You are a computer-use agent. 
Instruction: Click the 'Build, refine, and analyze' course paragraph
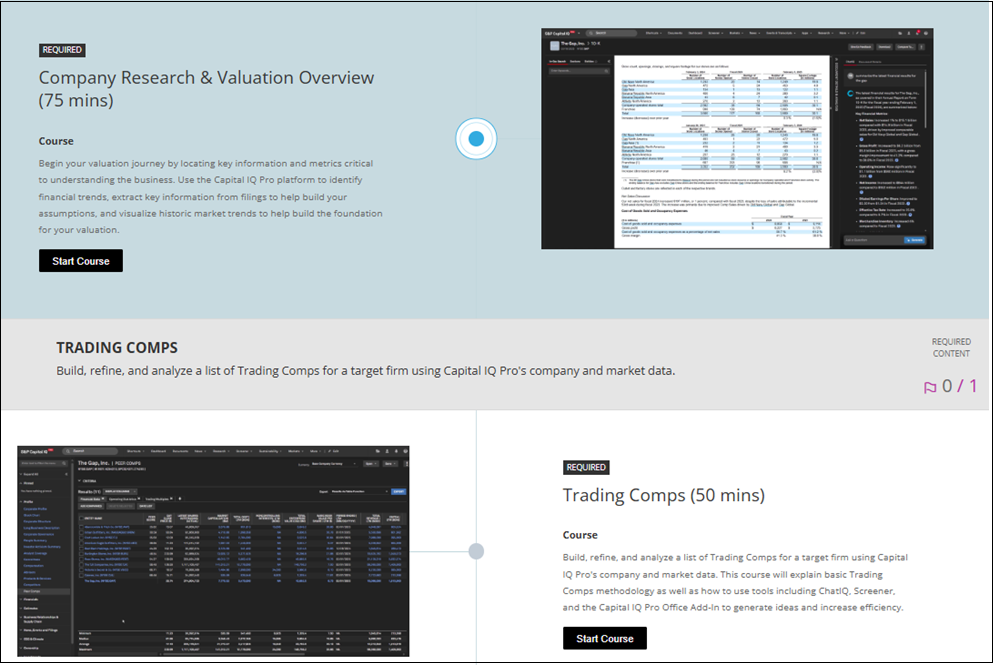pos(735,582)
